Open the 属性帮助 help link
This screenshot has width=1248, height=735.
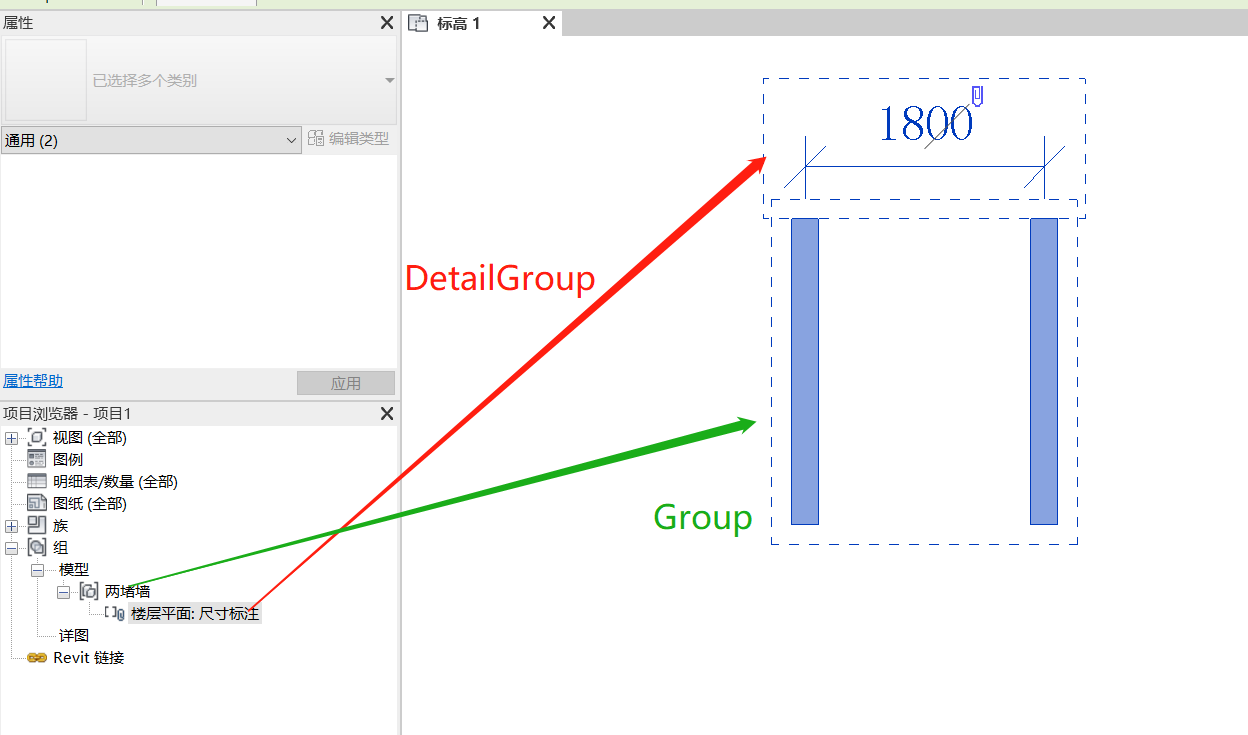33,381
